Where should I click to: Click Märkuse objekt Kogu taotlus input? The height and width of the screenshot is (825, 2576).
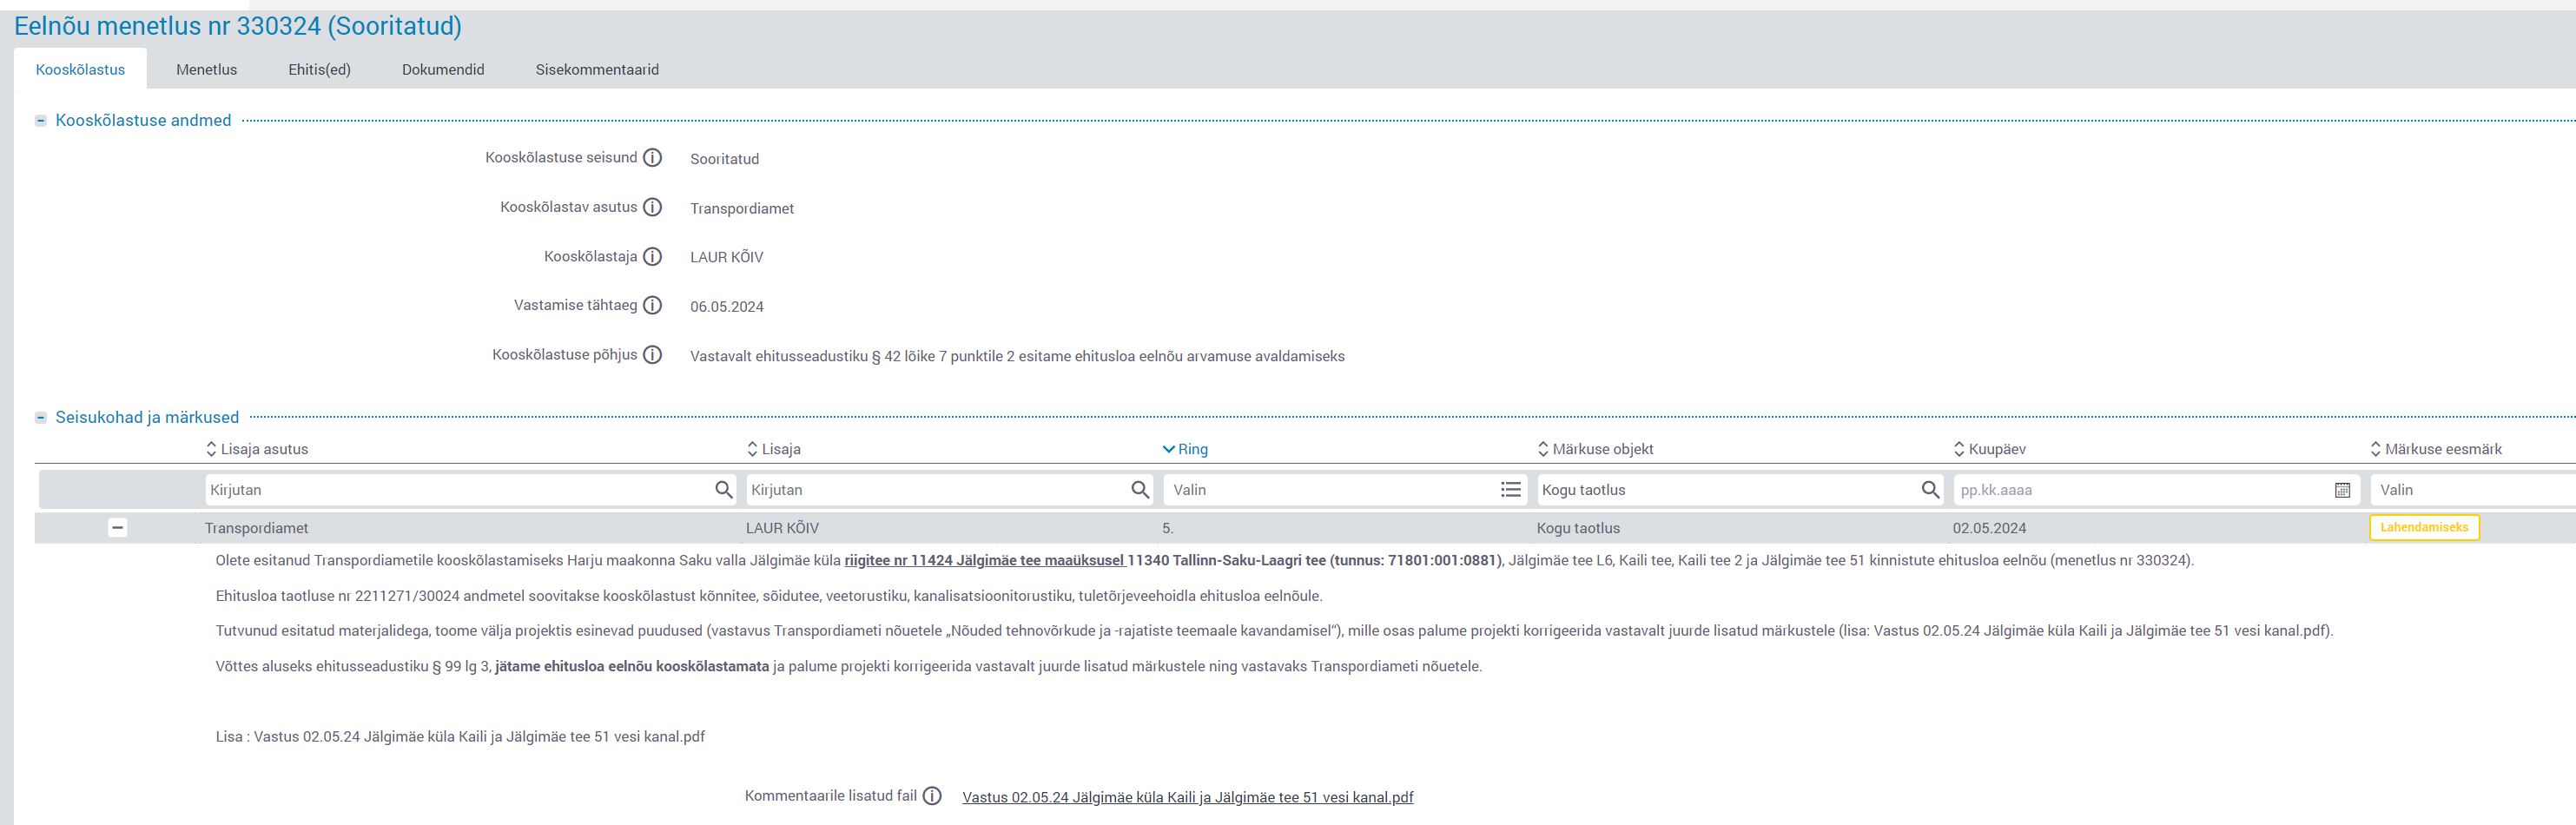[1740, 490]
